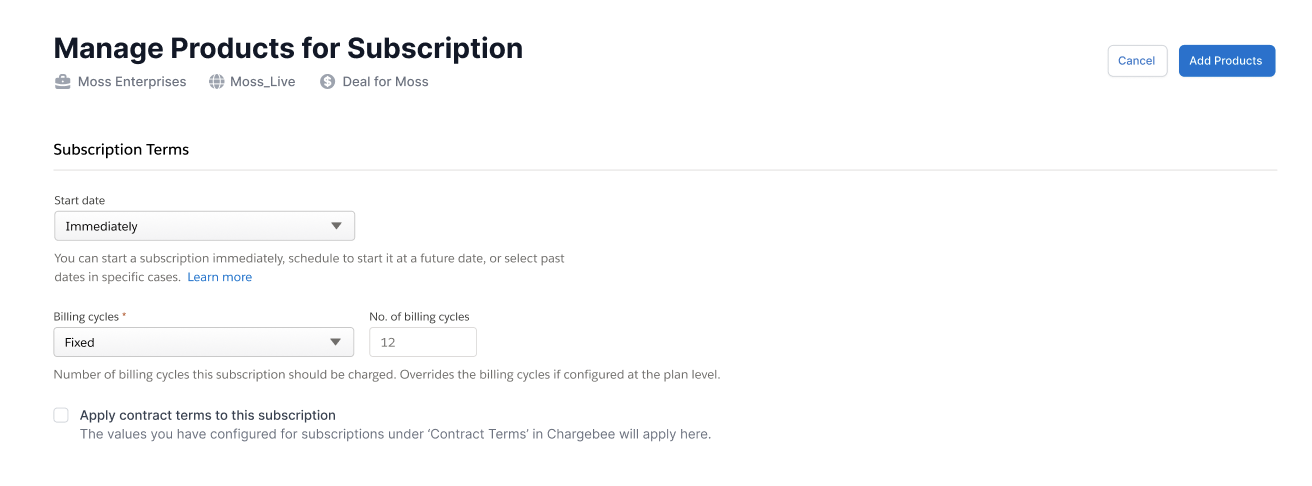Click the arrow on the Billing cycles dropdown
The width and height of the screenshot is (1312, 486).
point(336,342)
